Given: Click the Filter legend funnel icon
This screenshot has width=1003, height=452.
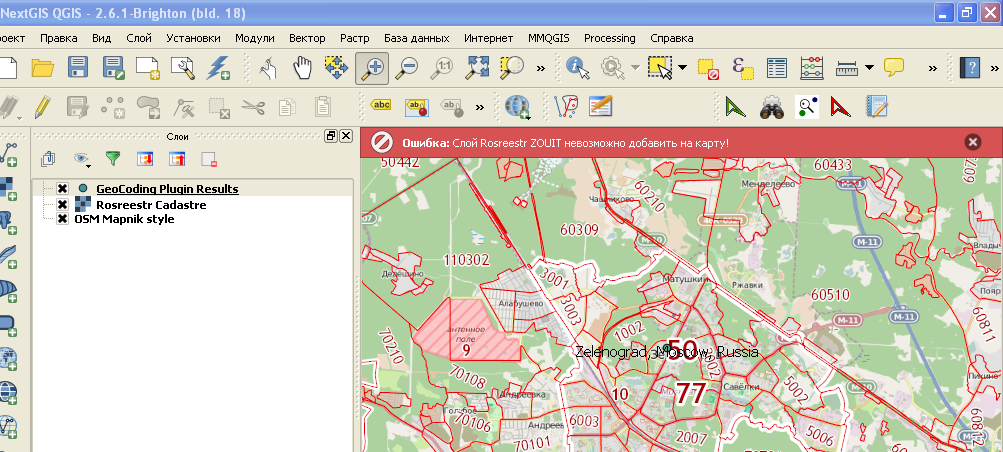Looking at the screenshot, I should click(113, 158).
